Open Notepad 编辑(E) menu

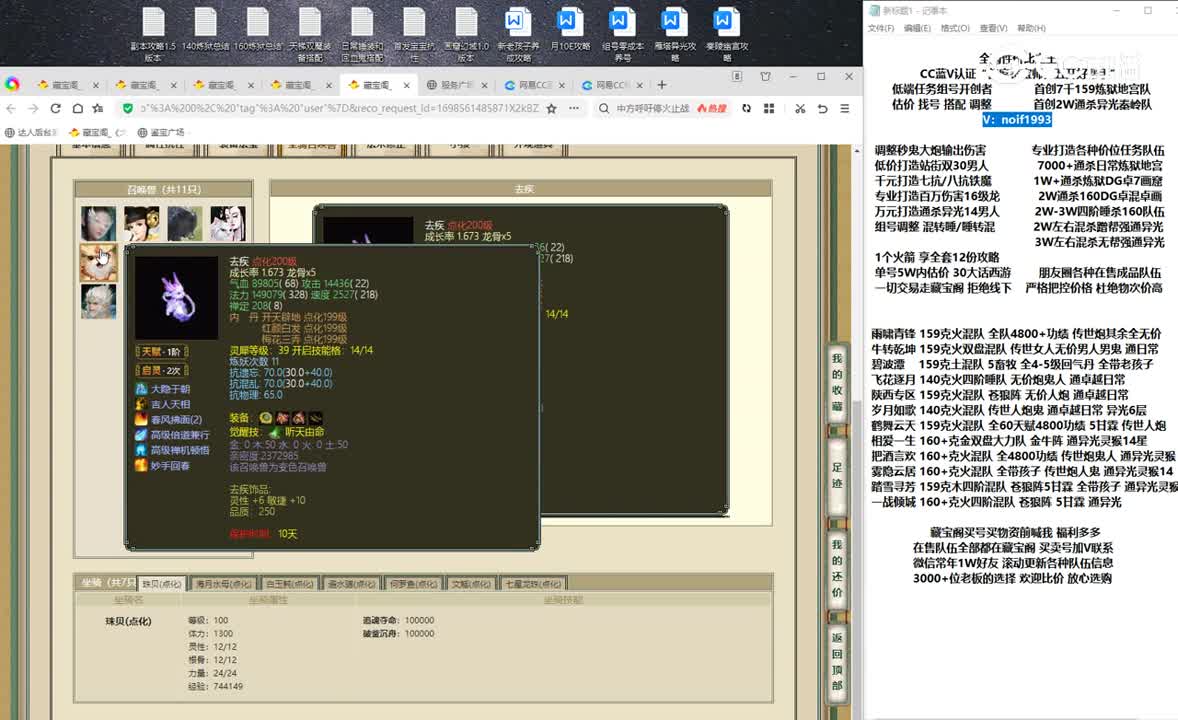(x=917, y=28)
